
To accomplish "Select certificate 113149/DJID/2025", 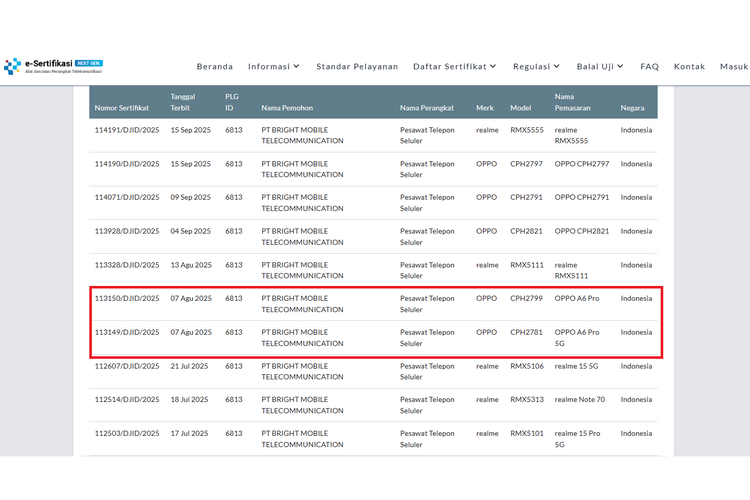I will (127, 332).
